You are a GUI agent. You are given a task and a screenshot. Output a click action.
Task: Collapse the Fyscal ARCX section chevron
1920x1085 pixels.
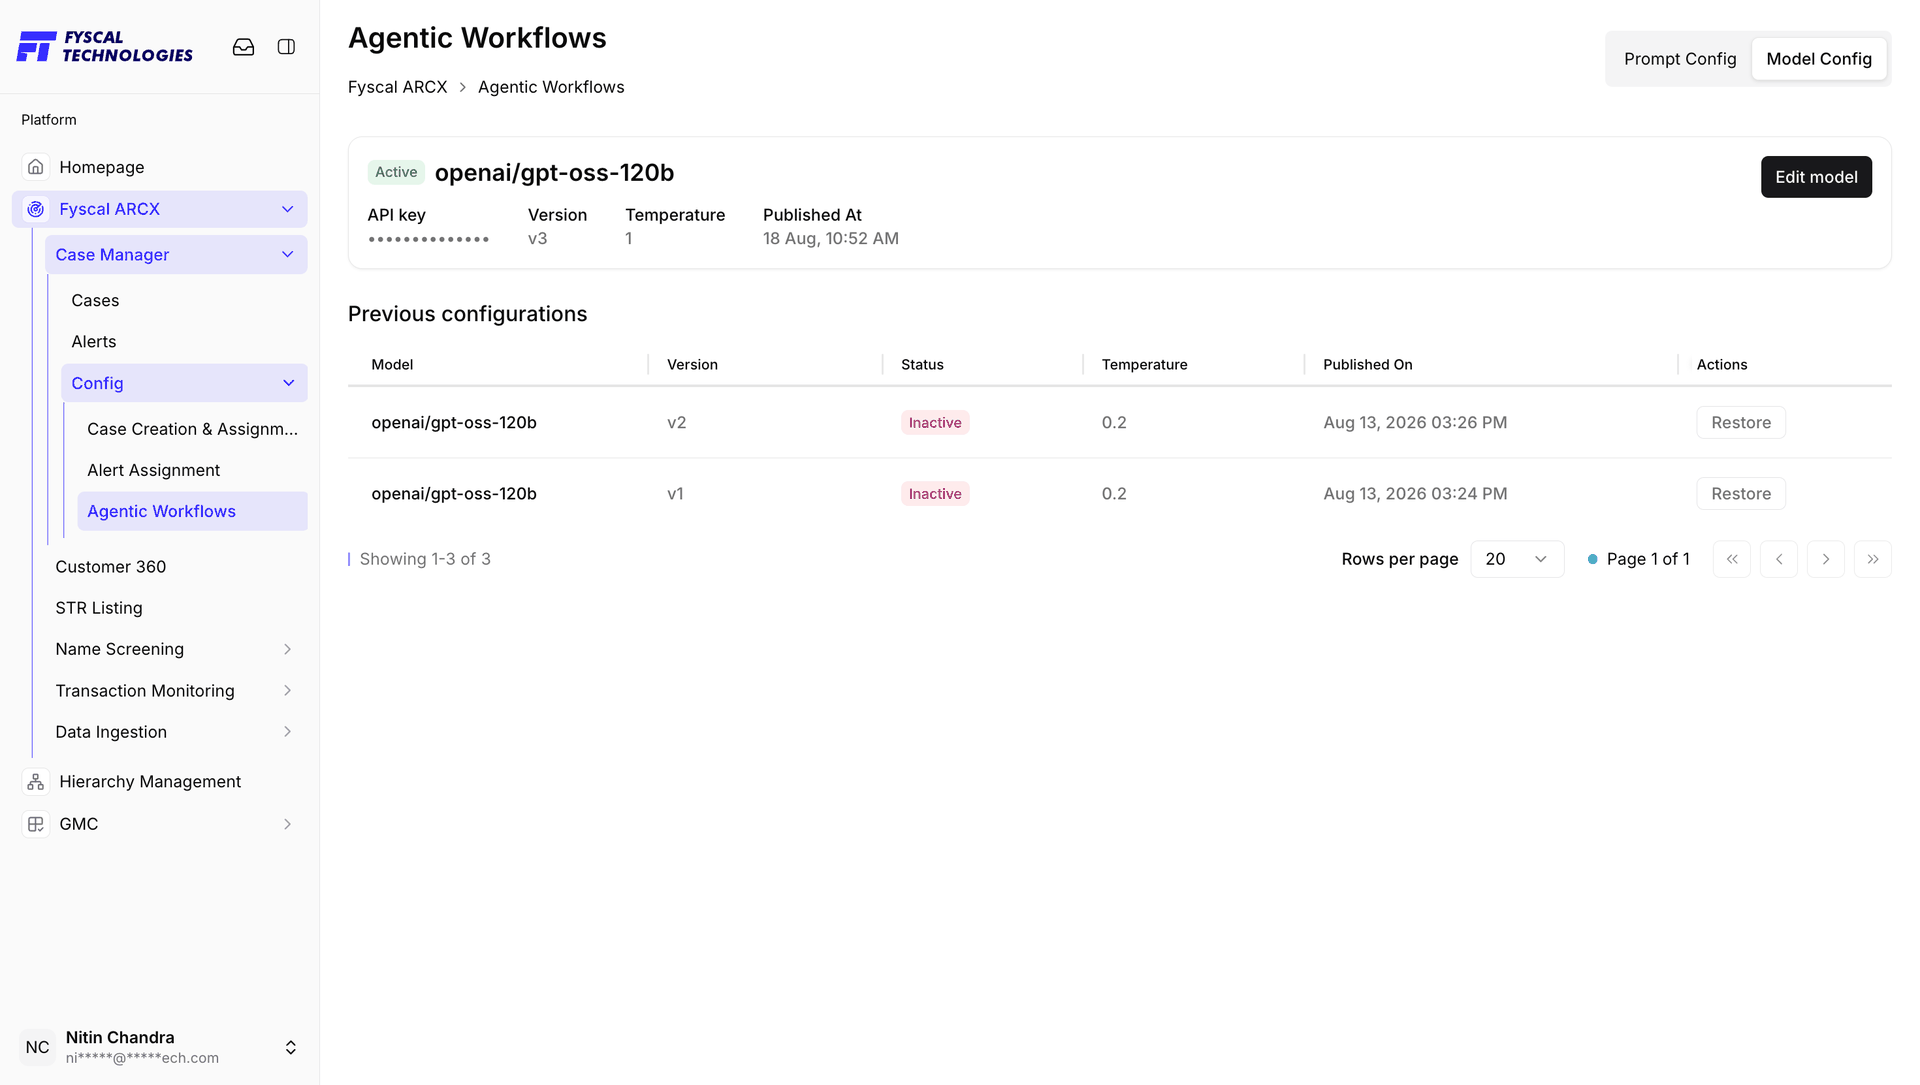coord(288,209)
